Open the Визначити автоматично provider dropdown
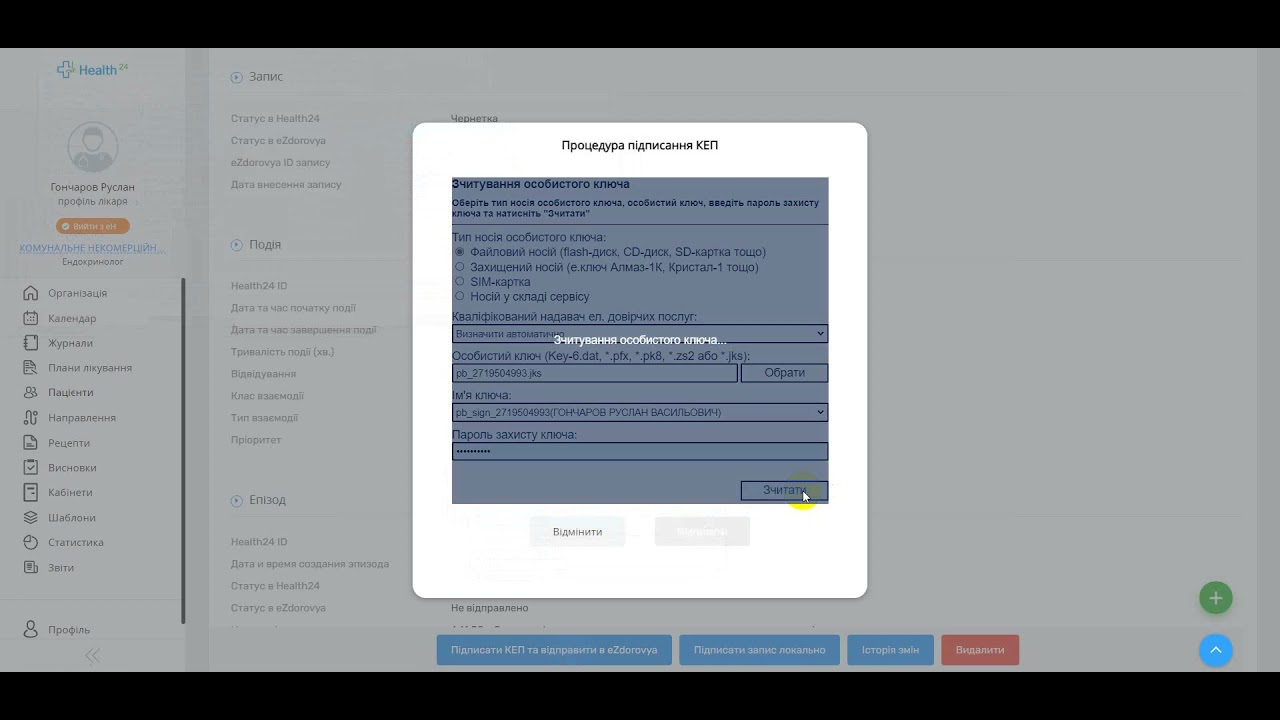This screenshot has width=1280, height=720. 640,334
